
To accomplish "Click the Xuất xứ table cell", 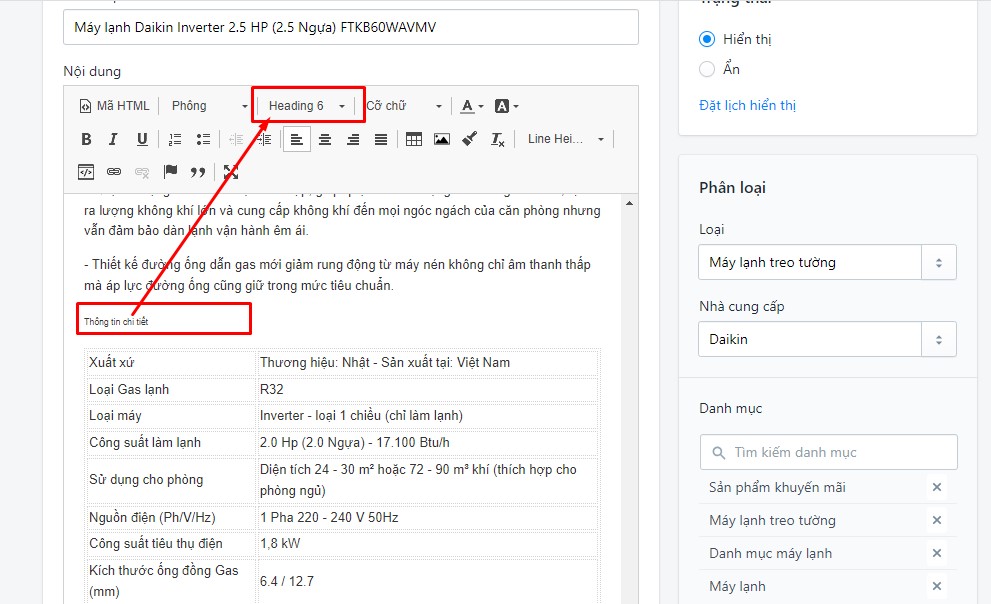I will (x=171, y=363).
